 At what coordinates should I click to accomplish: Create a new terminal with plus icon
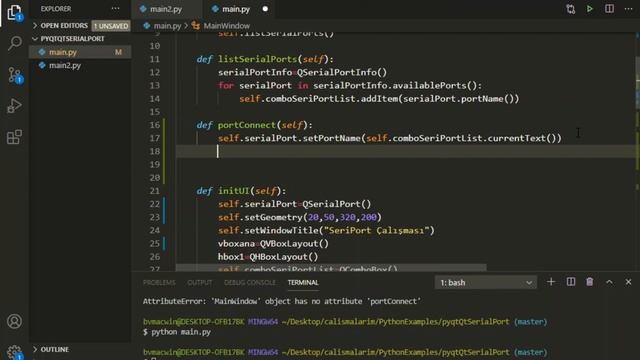[551, 282]
